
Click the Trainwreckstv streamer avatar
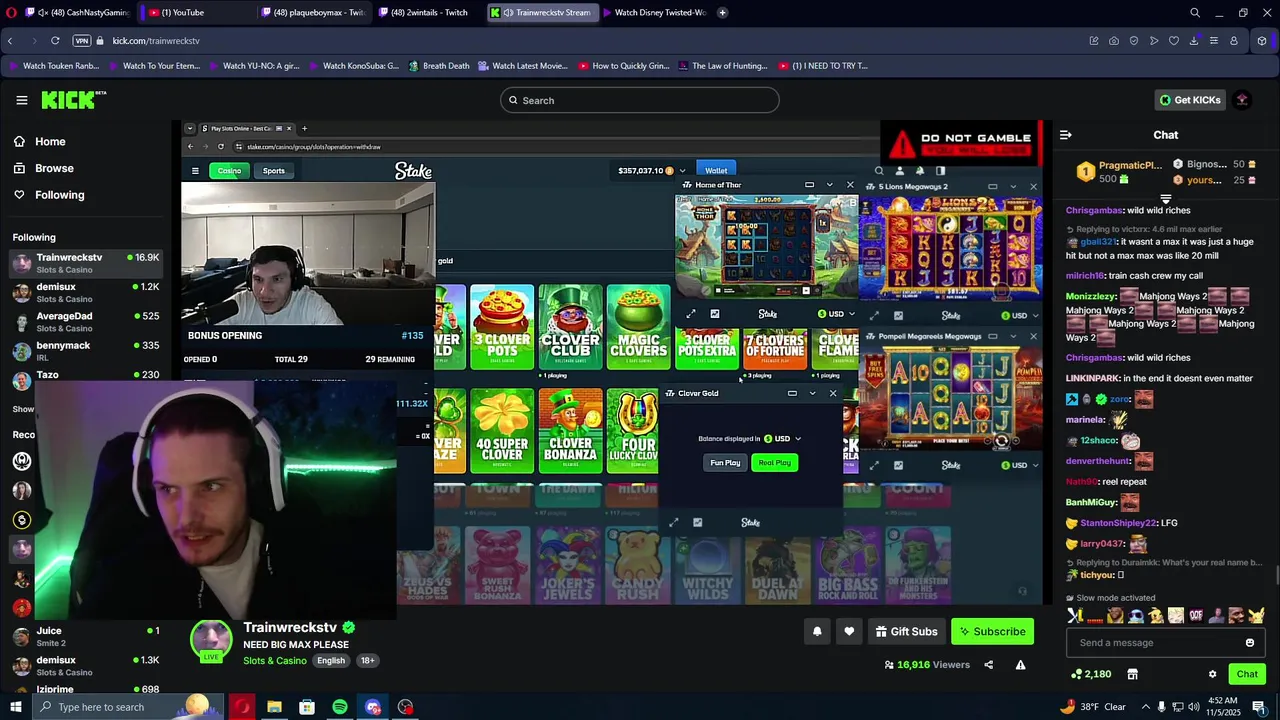click(211, 640)
